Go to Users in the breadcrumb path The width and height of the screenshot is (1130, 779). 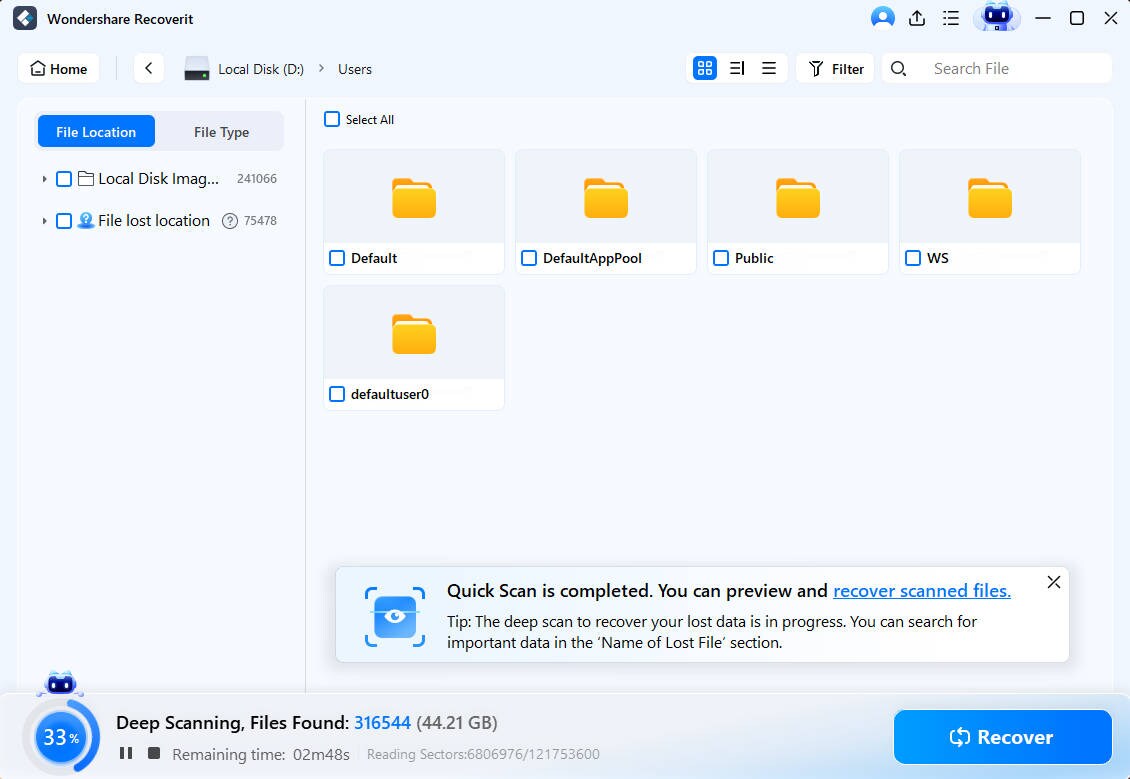click(x=355, y=69)
